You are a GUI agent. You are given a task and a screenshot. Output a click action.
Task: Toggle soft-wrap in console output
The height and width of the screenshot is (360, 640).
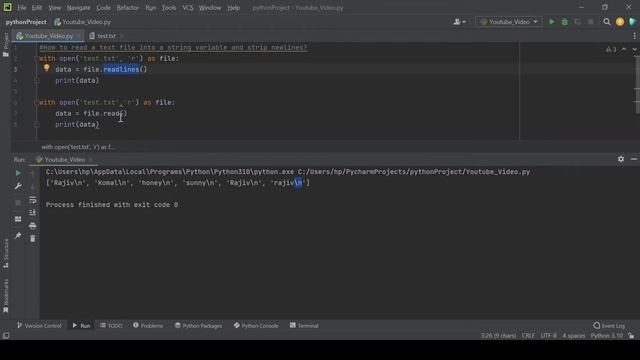tap(33, 200)
